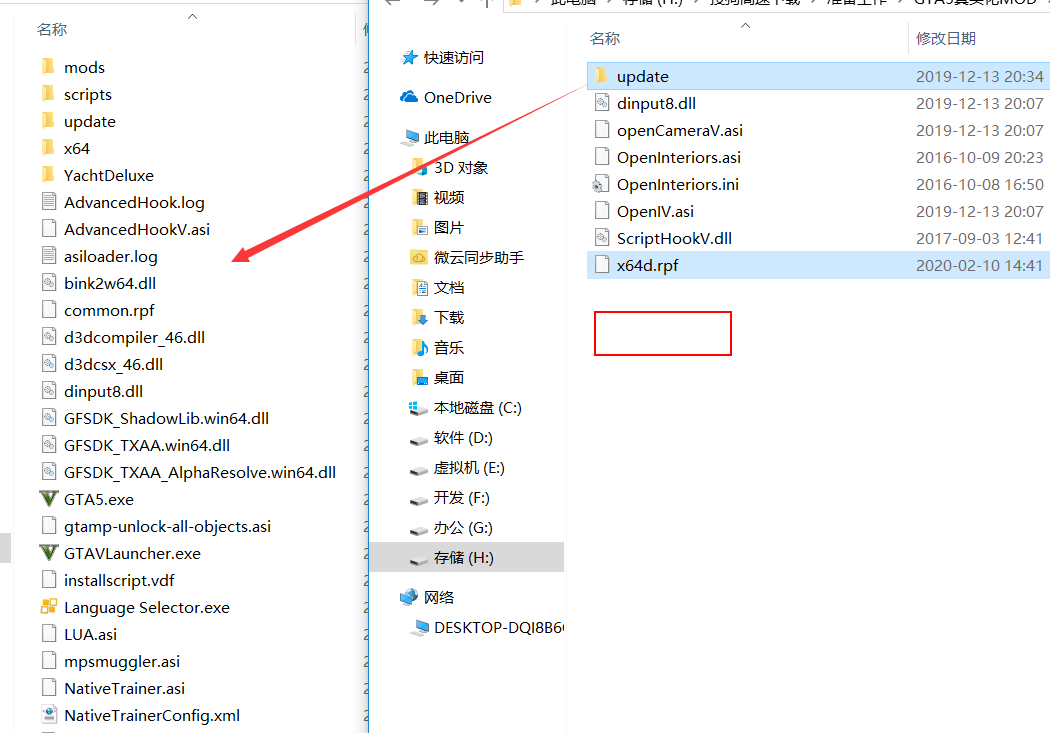Select installscript.vdf file
Viewport: 1050px width, 733px height.
[119, 580]
